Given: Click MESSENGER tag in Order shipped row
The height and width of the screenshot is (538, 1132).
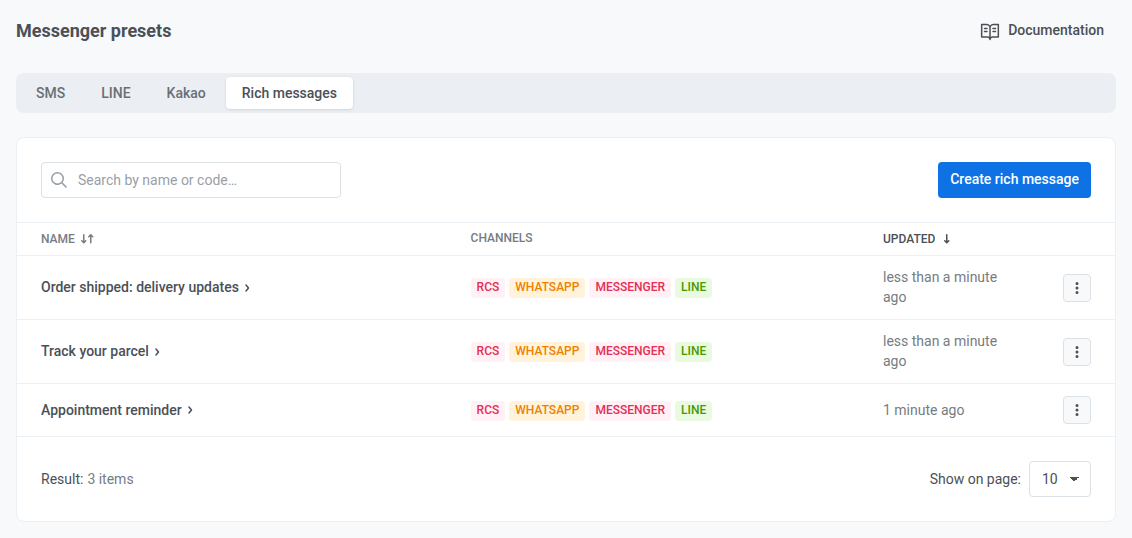Looking at the screenshot, I should (x=630, y=287).
